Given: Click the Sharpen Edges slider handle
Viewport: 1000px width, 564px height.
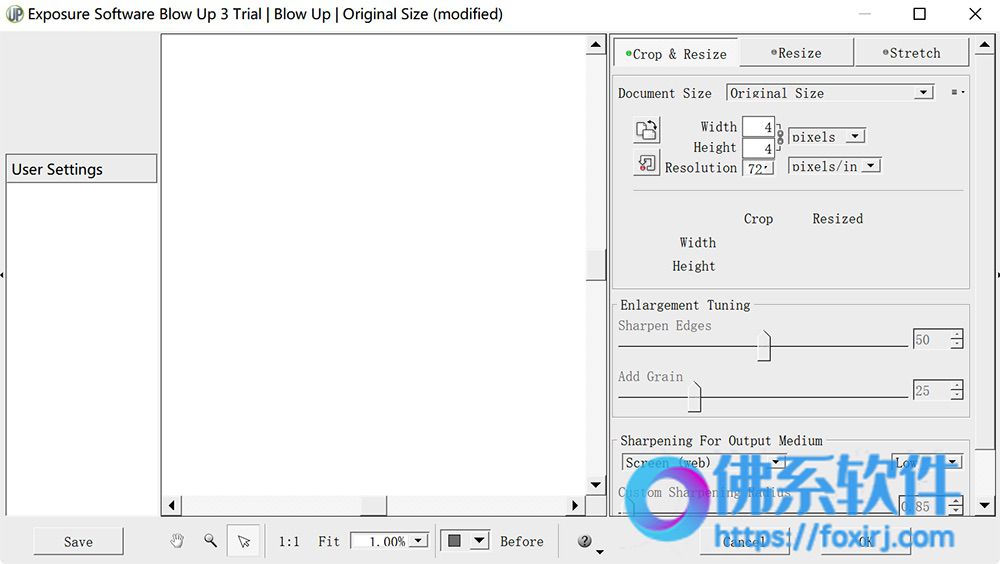Looking at the screenshot, I should click(x=764, y=346).
